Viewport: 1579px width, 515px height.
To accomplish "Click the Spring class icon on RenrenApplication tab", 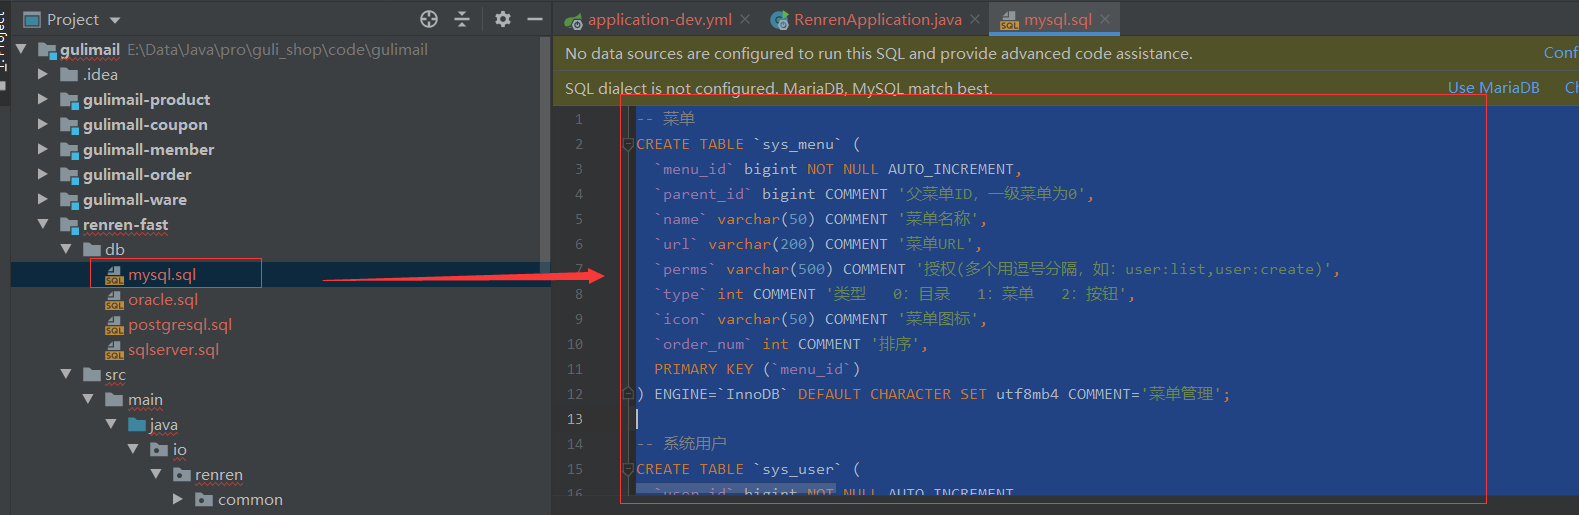I will click(779, 20).
